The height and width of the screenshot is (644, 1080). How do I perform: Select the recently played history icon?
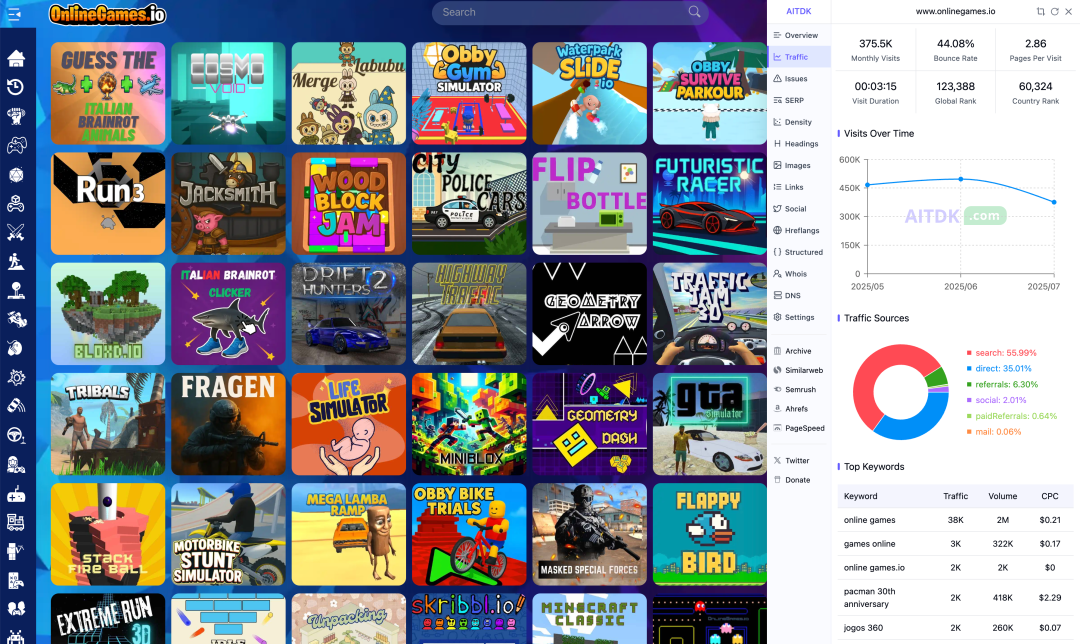[17, 88]
